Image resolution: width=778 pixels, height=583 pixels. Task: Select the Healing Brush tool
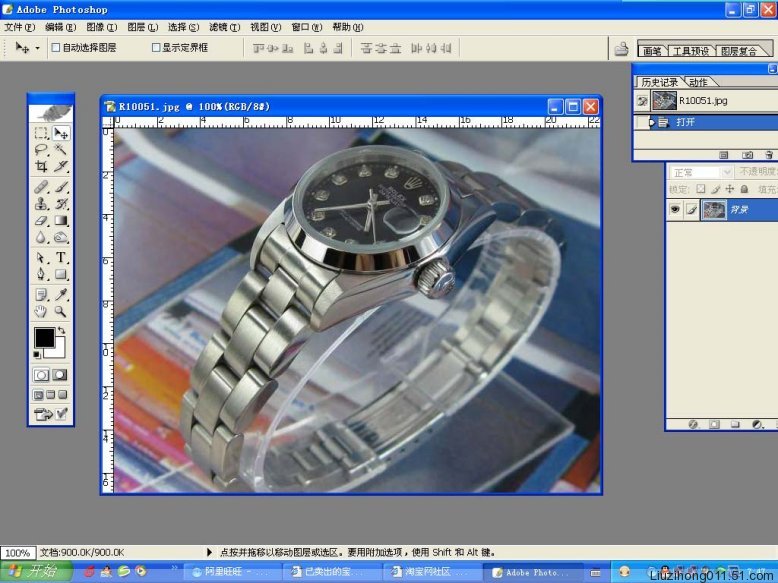coord(41,187)
